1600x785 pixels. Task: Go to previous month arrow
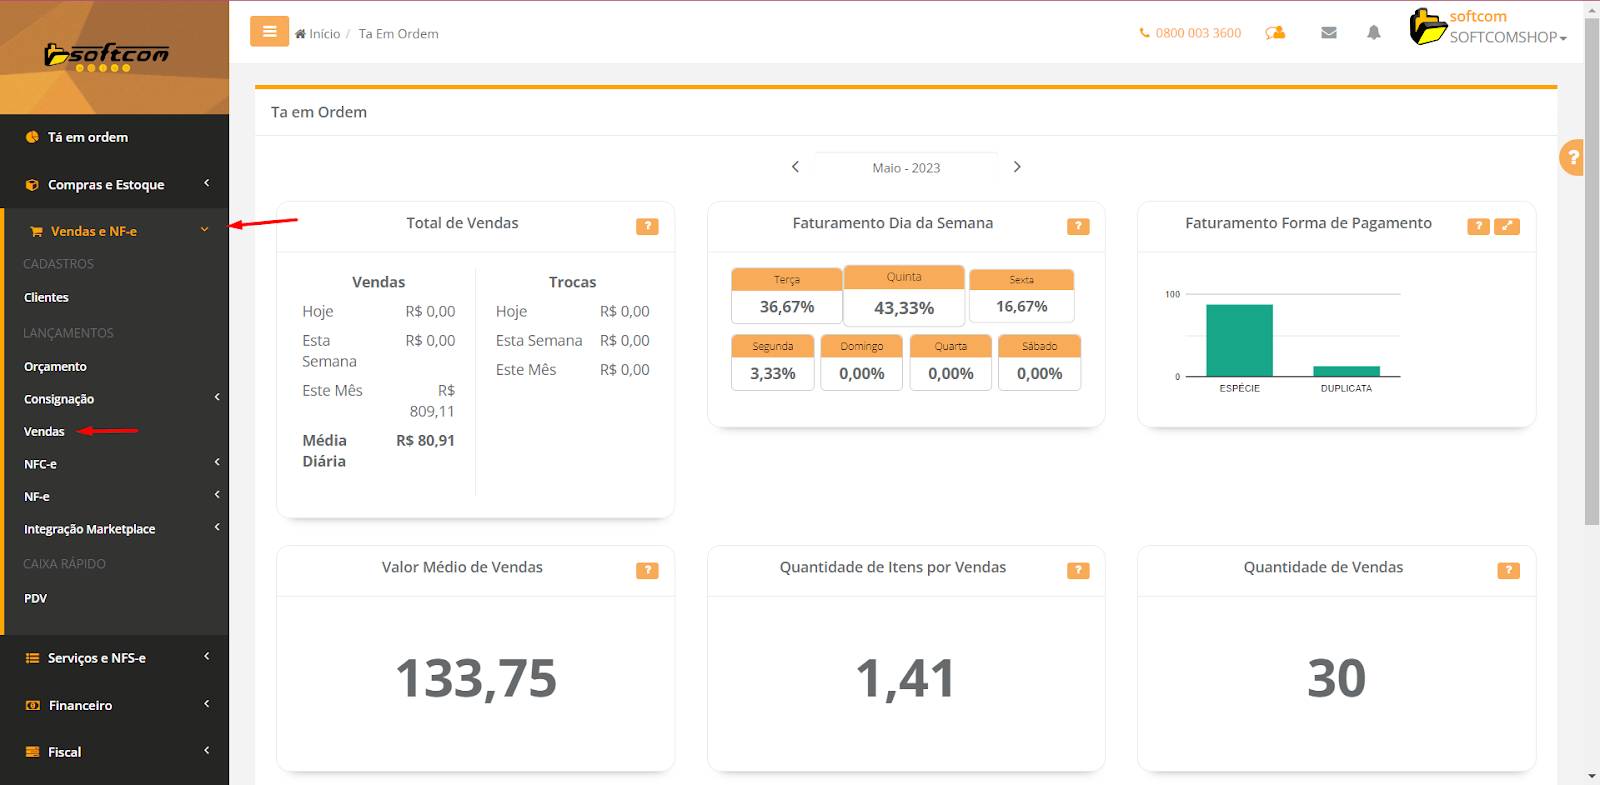tap(795, 167)
